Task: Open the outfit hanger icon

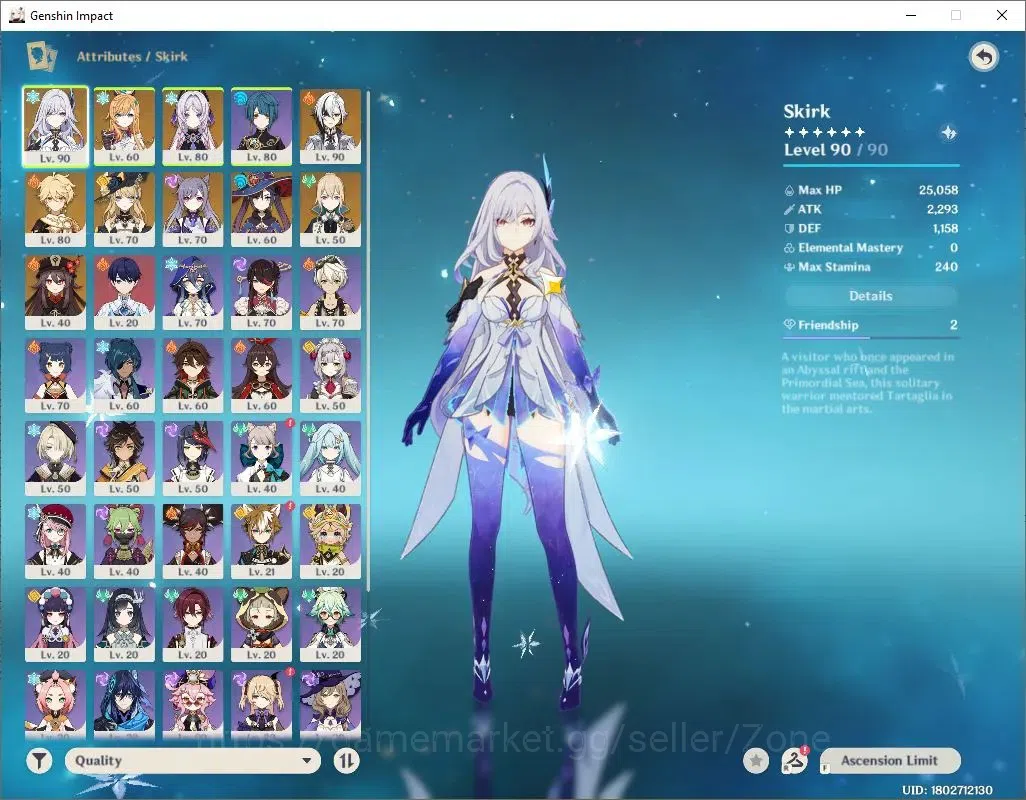Action: [794, 760]
